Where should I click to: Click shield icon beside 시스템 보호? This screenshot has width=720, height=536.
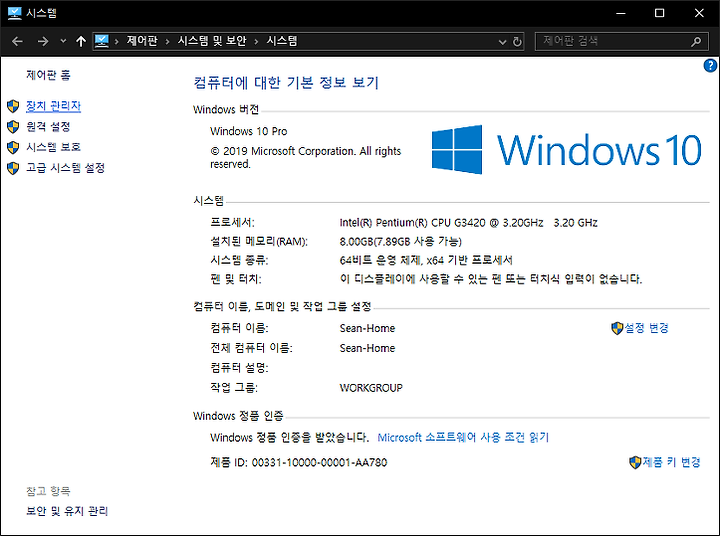click(x=13, y=147)
